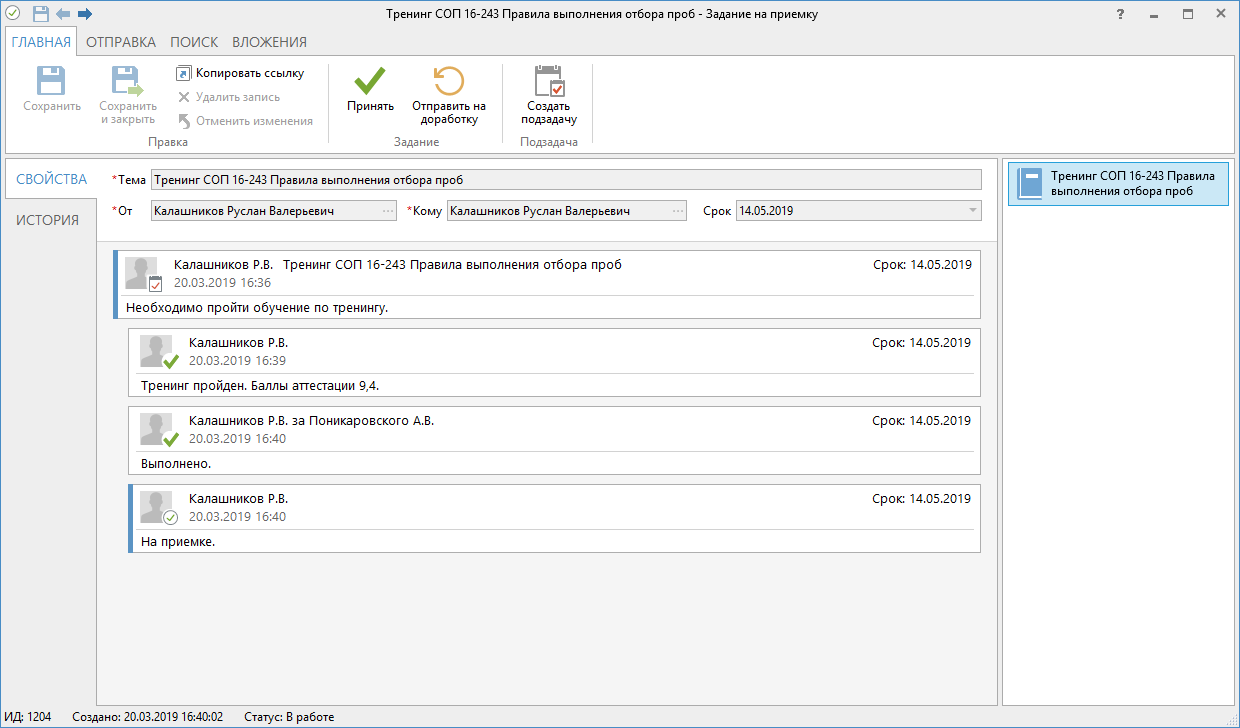Switch to the ОТПРАВКА ribbon tab
The image size is (1240, 728).
point(121,42)
